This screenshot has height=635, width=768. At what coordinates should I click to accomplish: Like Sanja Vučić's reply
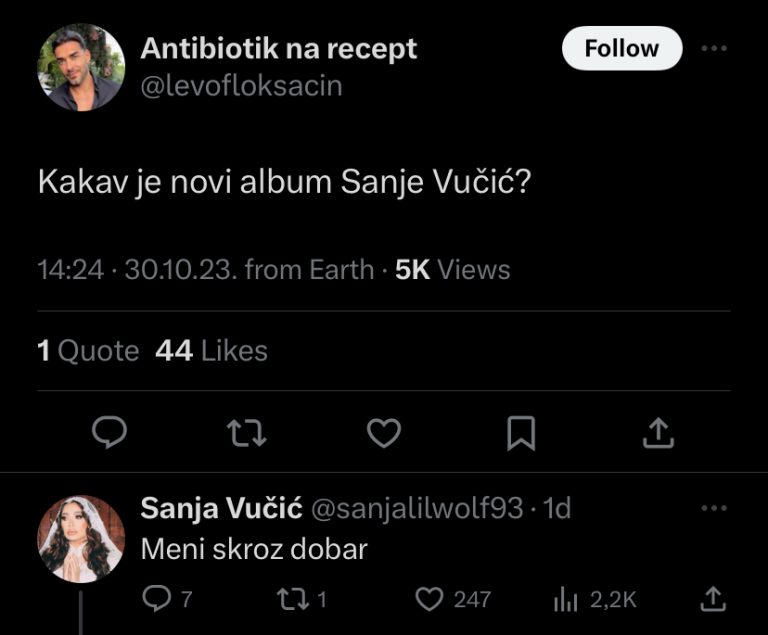tap(429, 598)
